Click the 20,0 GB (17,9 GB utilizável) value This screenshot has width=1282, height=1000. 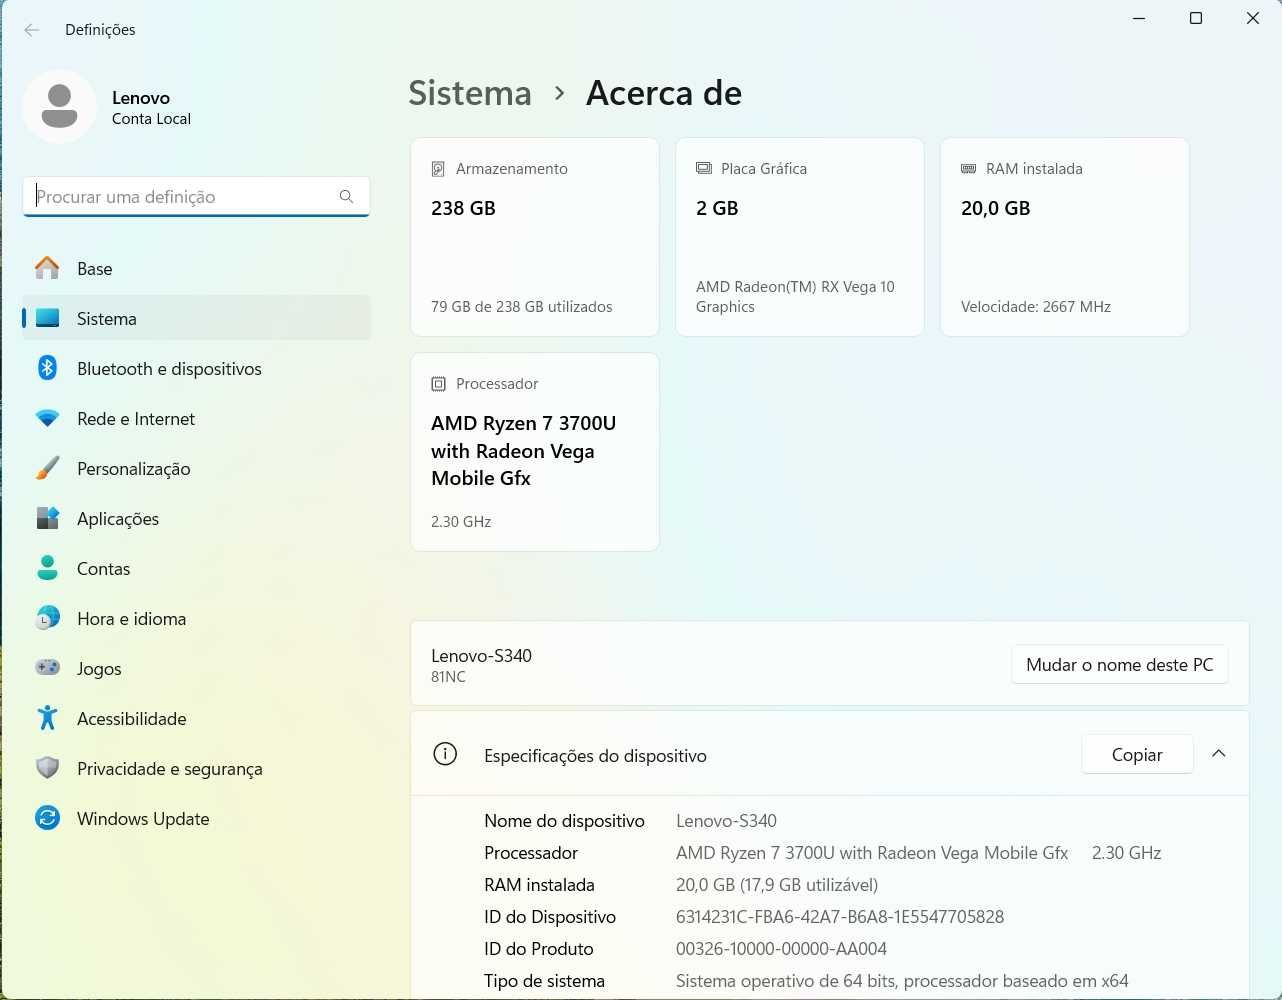(777, 885)
